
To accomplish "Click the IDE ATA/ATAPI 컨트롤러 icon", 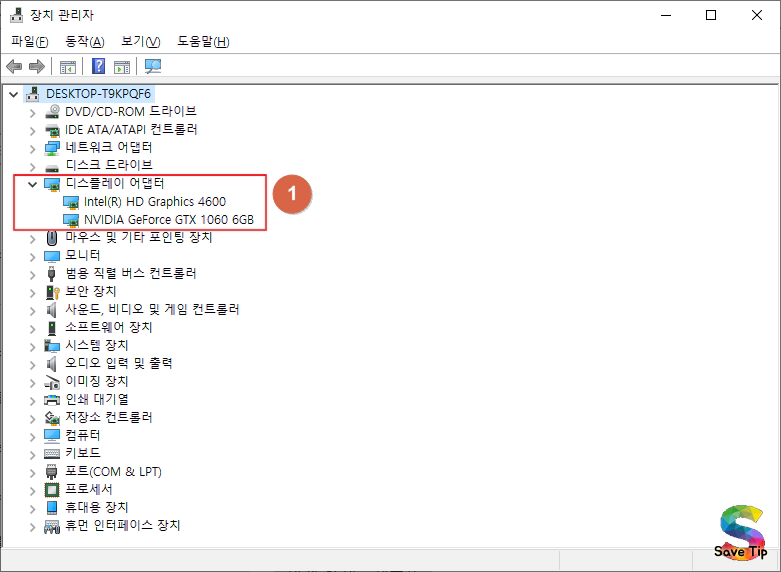I will (x=52, y=130).
